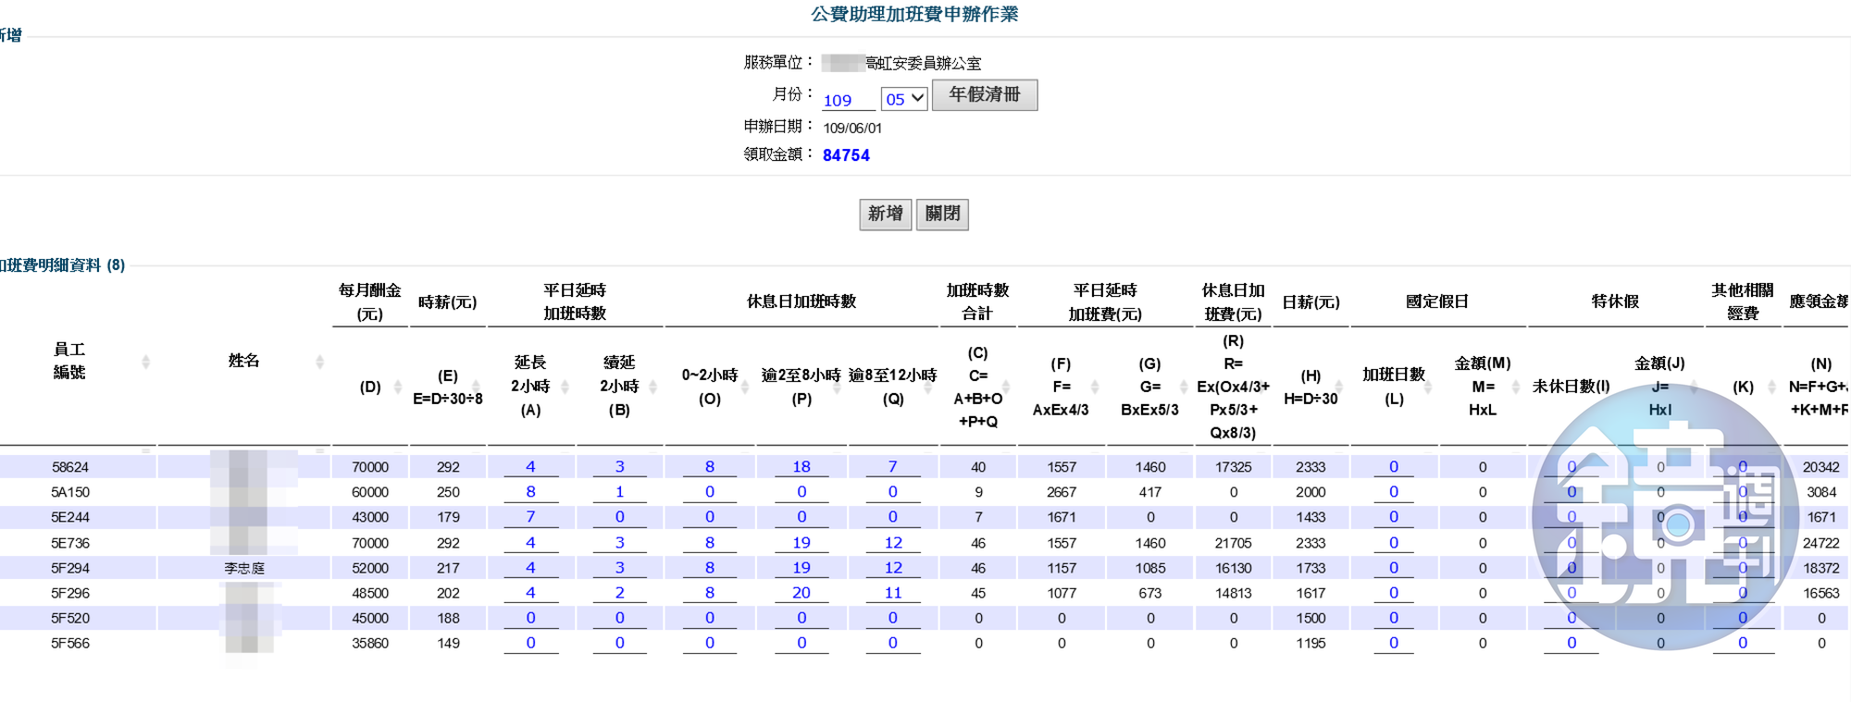This screenshot has width=1851, height=702.
Task: Select employee number 5E244 cell
Action: (x=70, y=517)
